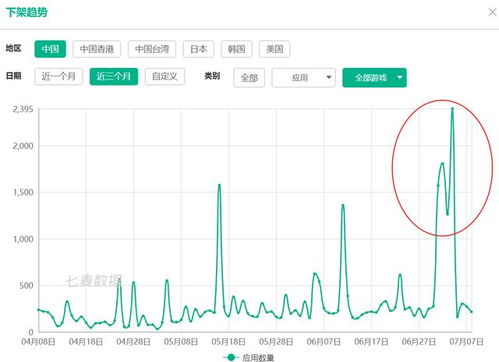499x362 pixels.
Task: Click the 日期 label
Action: coord(14,76)
